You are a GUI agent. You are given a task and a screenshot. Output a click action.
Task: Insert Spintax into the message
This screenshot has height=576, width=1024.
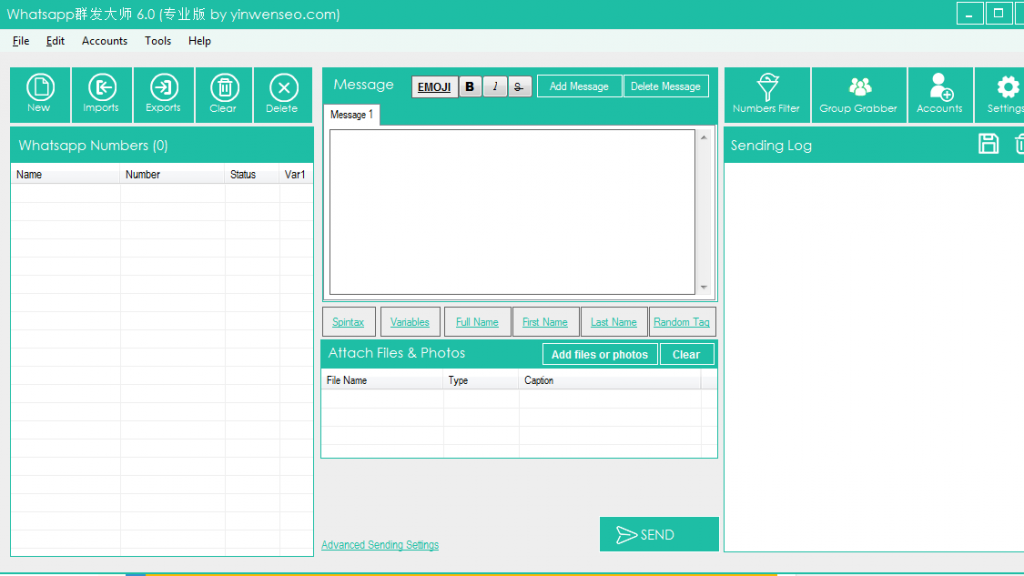tap(349, 322)
